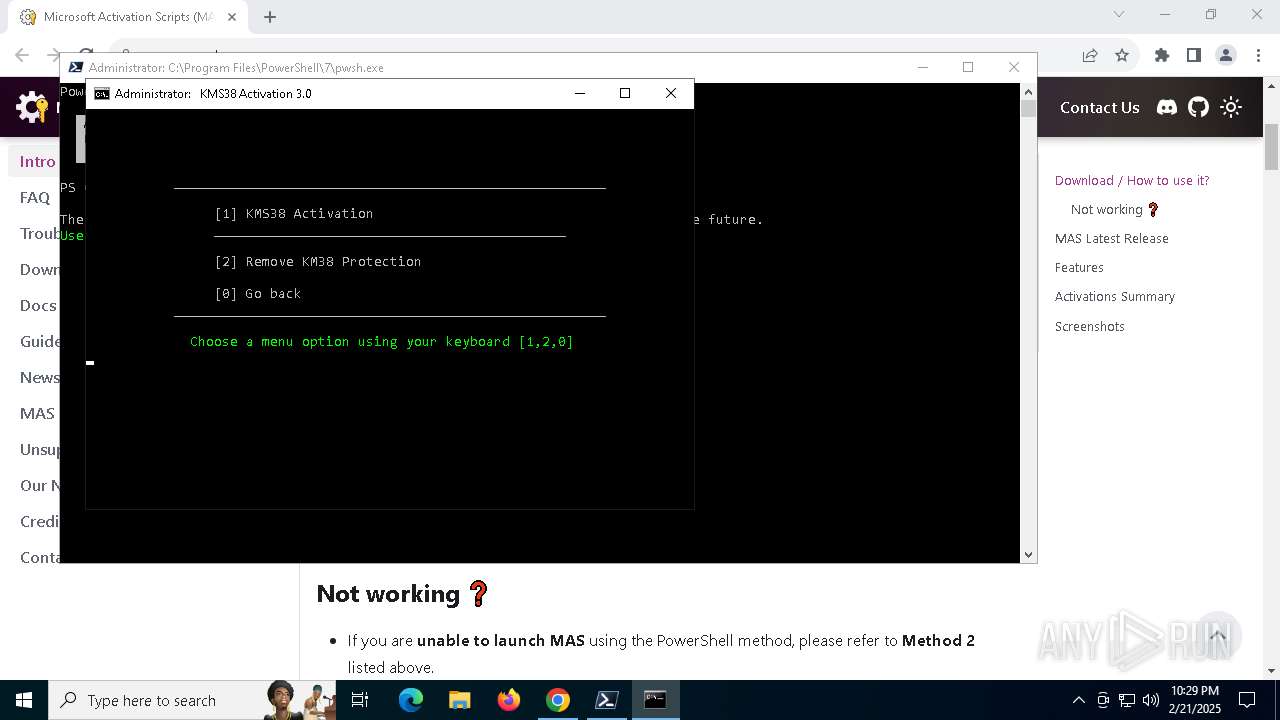Share this page icon in address bar
This screenshot has height=720, width=1280.
click(1090, 55)
